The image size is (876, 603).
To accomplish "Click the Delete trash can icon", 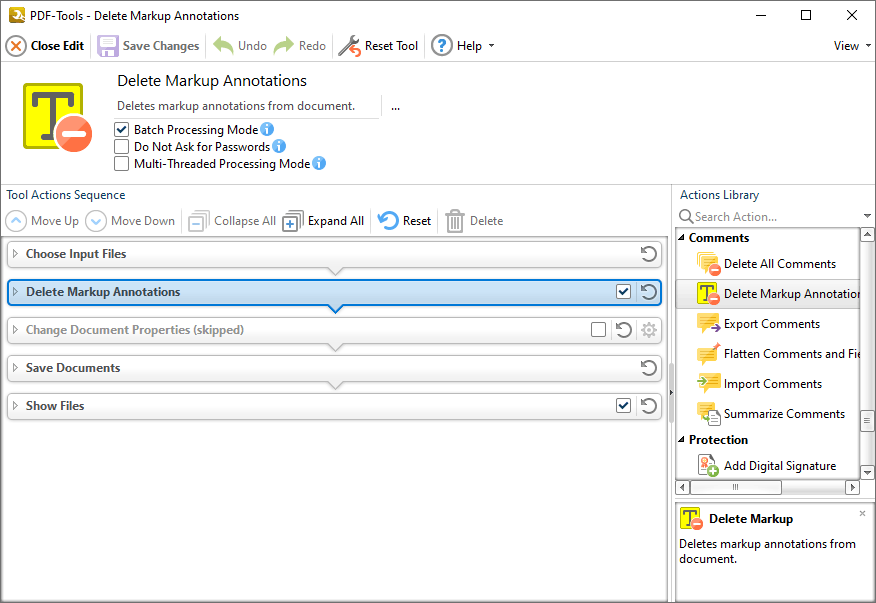I will (455, 221).
